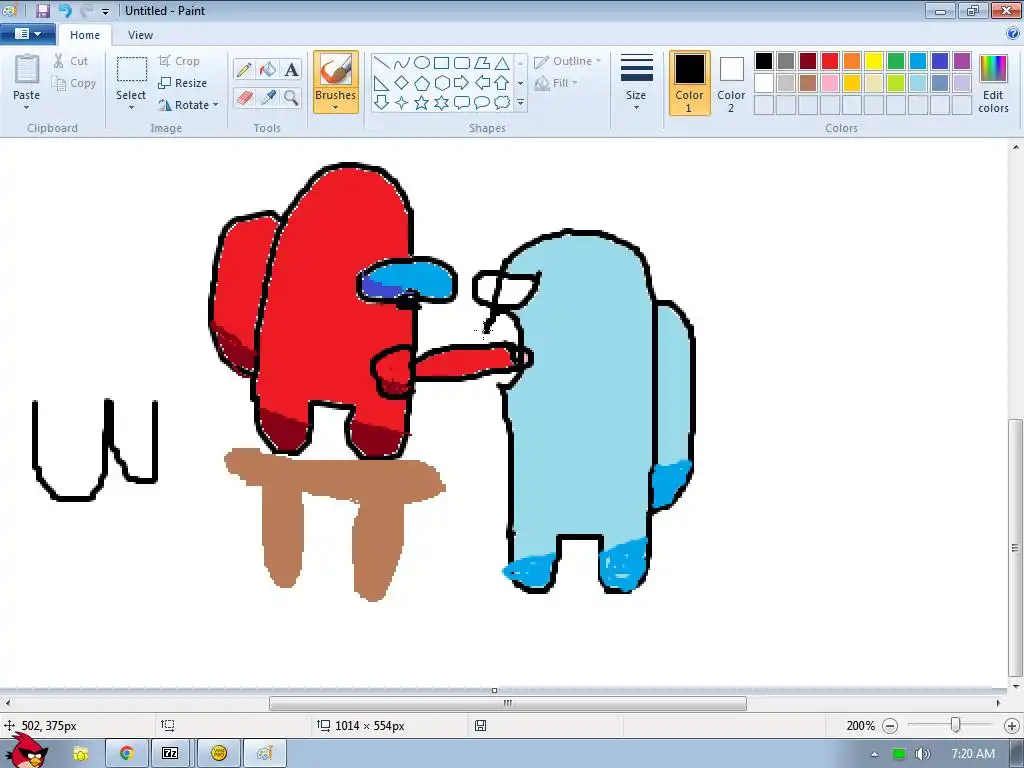Pick the green color swatch
Viewport: 1024px width, 768px height.
click(x=896, y=61)
